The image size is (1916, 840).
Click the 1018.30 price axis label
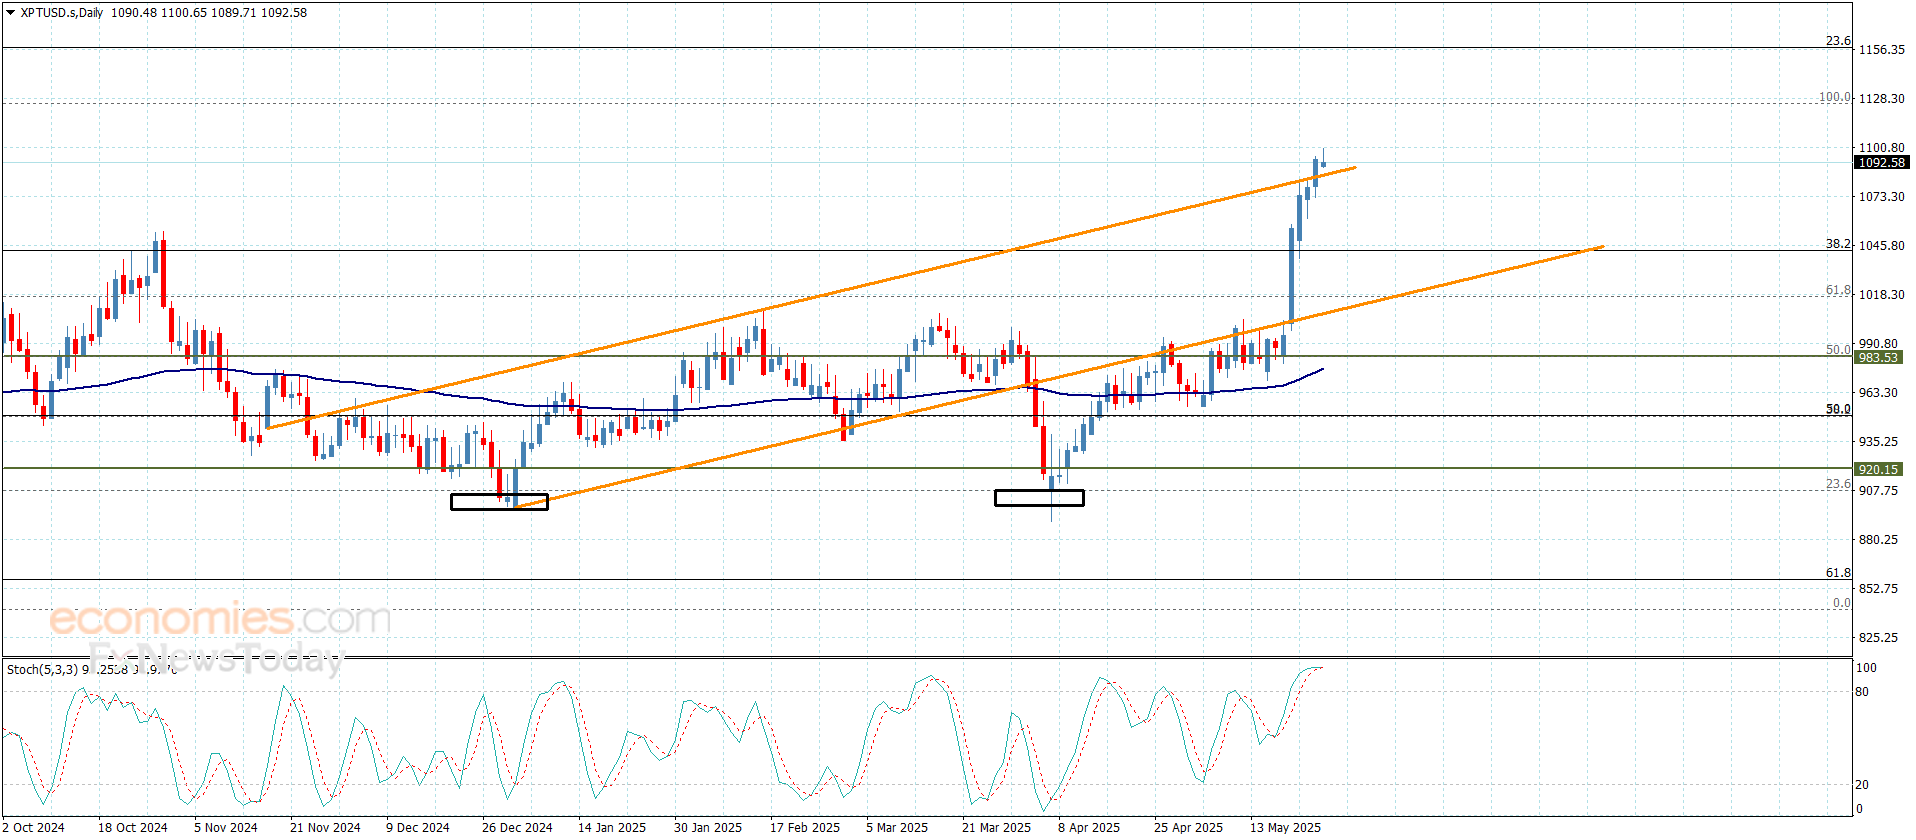1881,295
